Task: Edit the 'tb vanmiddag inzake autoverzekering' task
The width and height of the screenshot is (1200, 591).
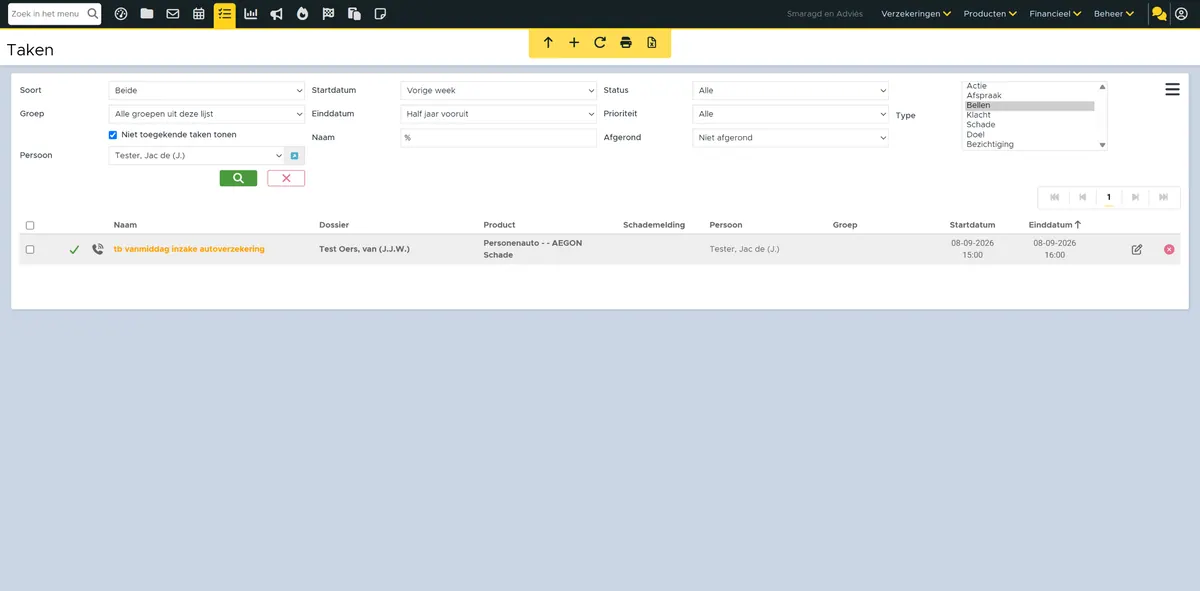Action: pyautogui.click(x=1137, y=249)
